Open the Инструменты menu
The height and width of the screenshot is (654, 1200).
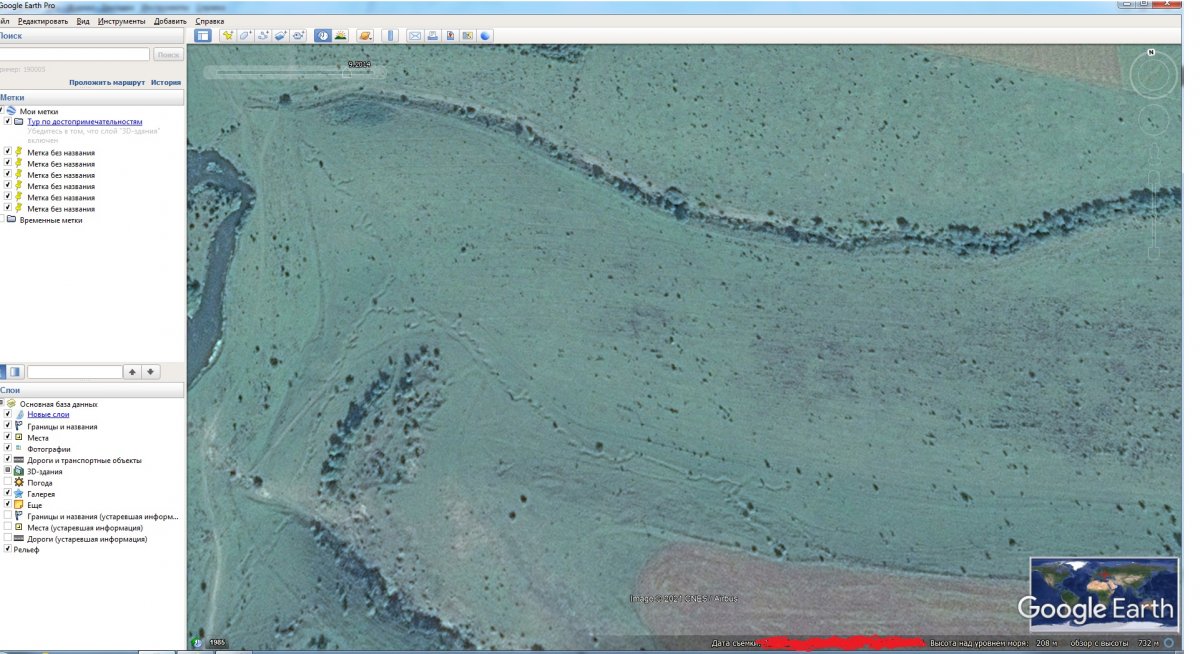click(121, 21)
